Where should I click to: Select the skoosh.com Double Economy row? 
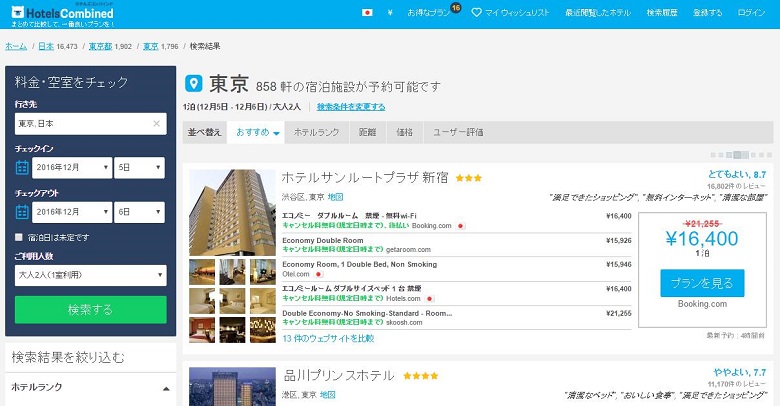457,317
